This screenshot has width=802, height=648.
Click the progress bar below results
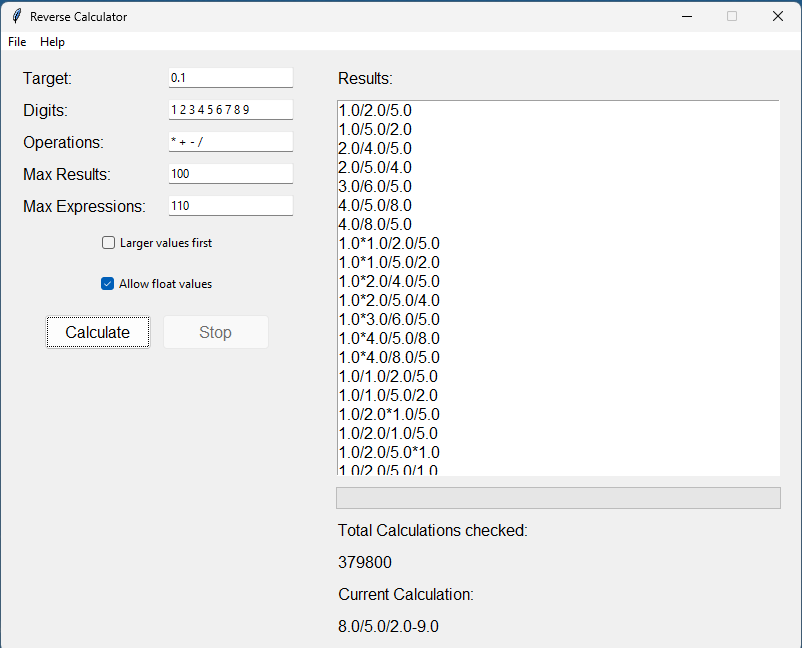[x=558, y=498]
